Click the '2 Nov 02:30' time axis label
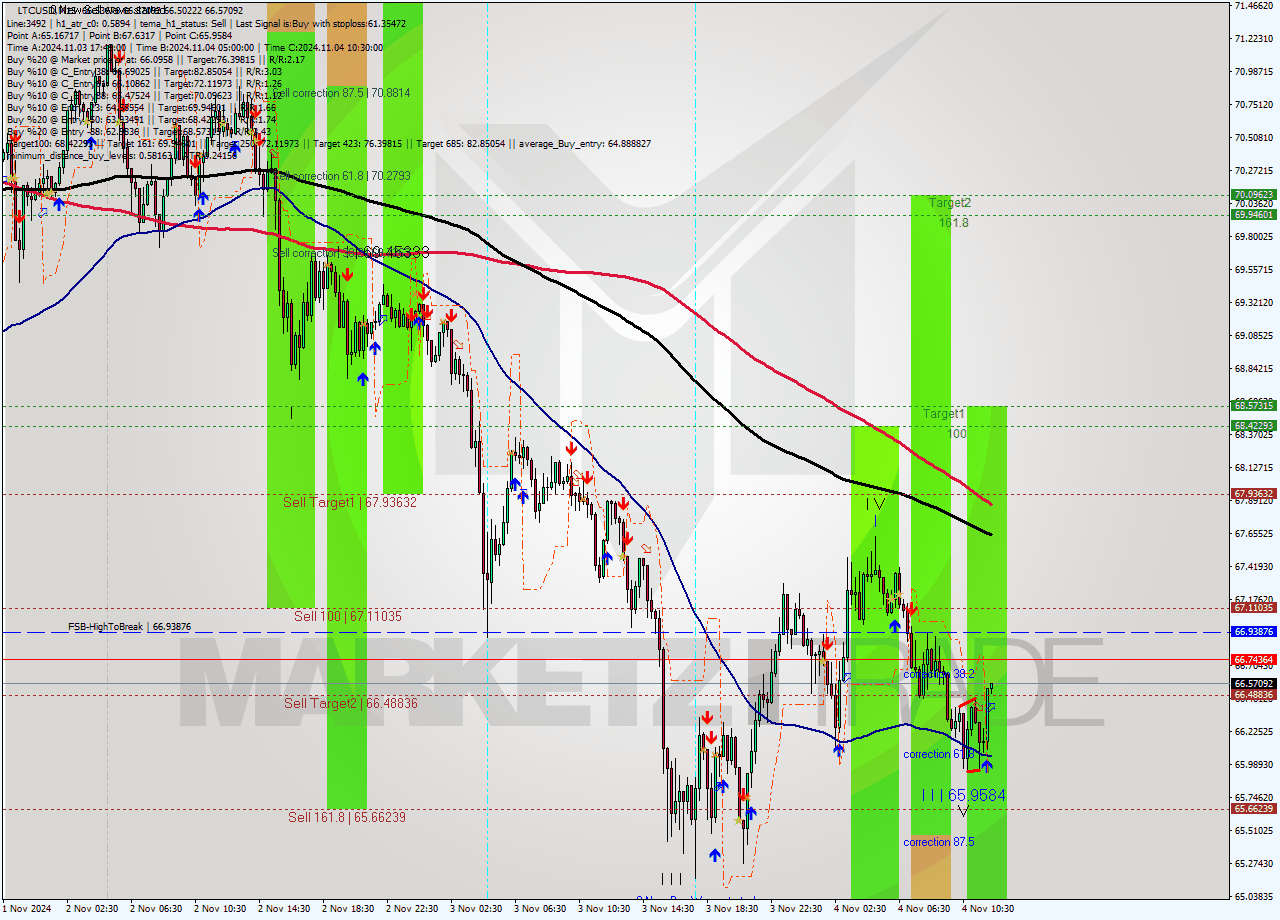 pos(92,909)
